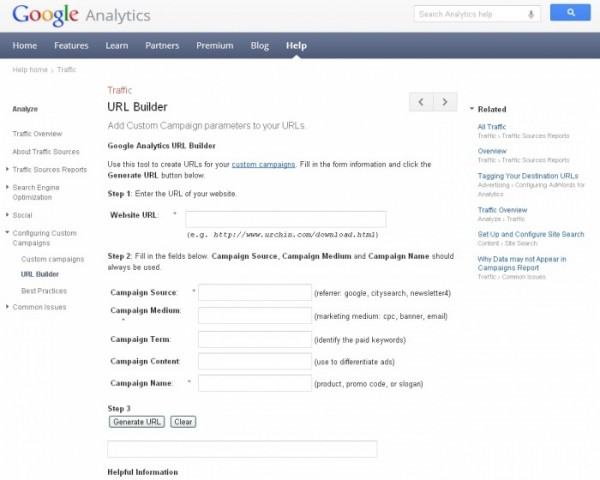Open Traffic Overview related link
Image resolution: width=600 pixels, height=480 pixels.
pos(502,210)
